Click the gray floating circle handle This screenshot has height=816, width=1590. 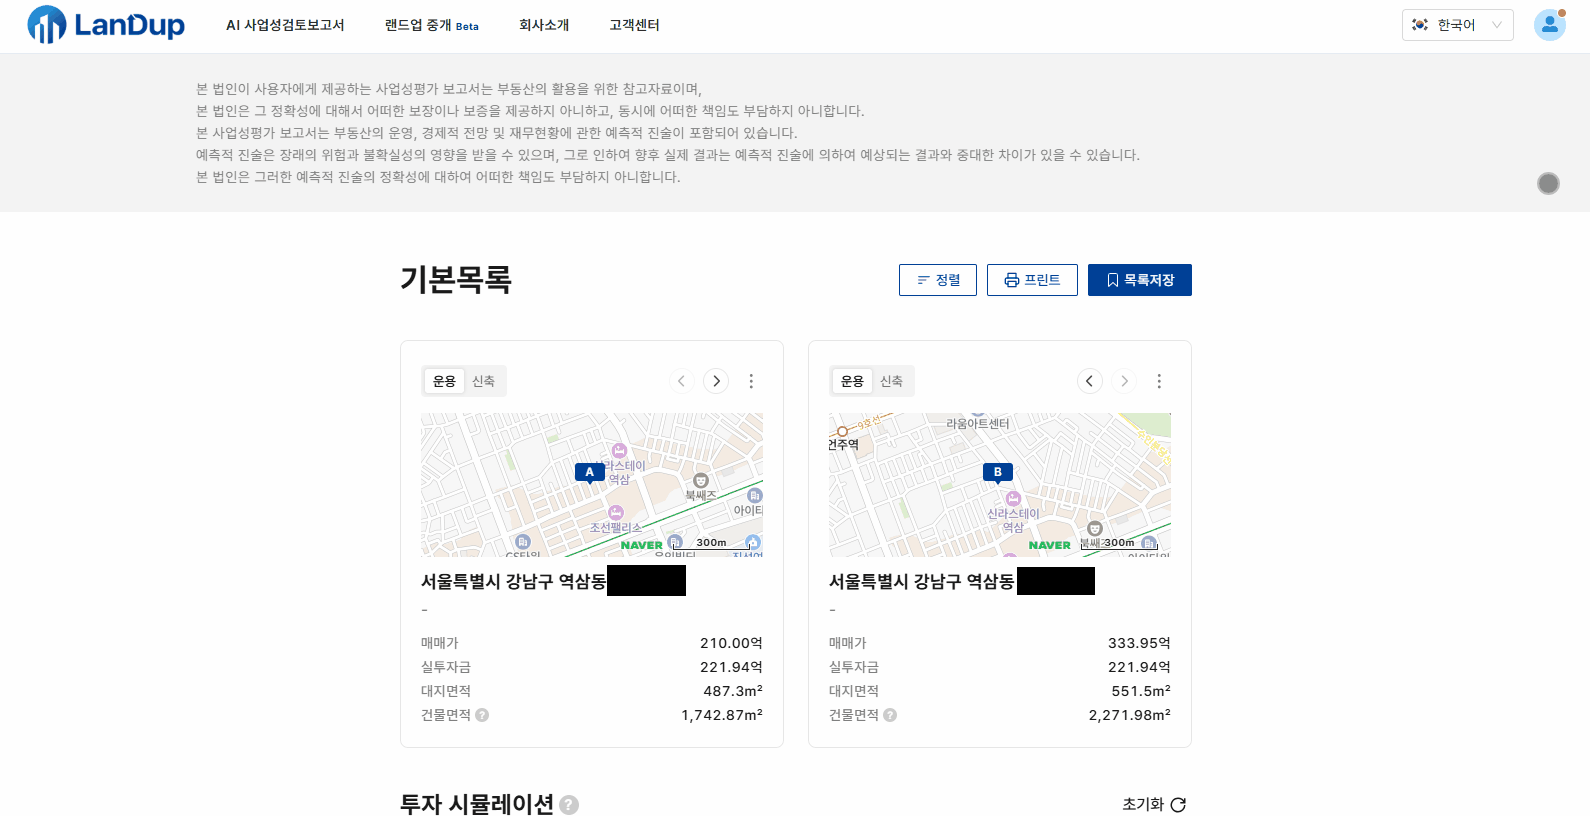pos(1548,183)
